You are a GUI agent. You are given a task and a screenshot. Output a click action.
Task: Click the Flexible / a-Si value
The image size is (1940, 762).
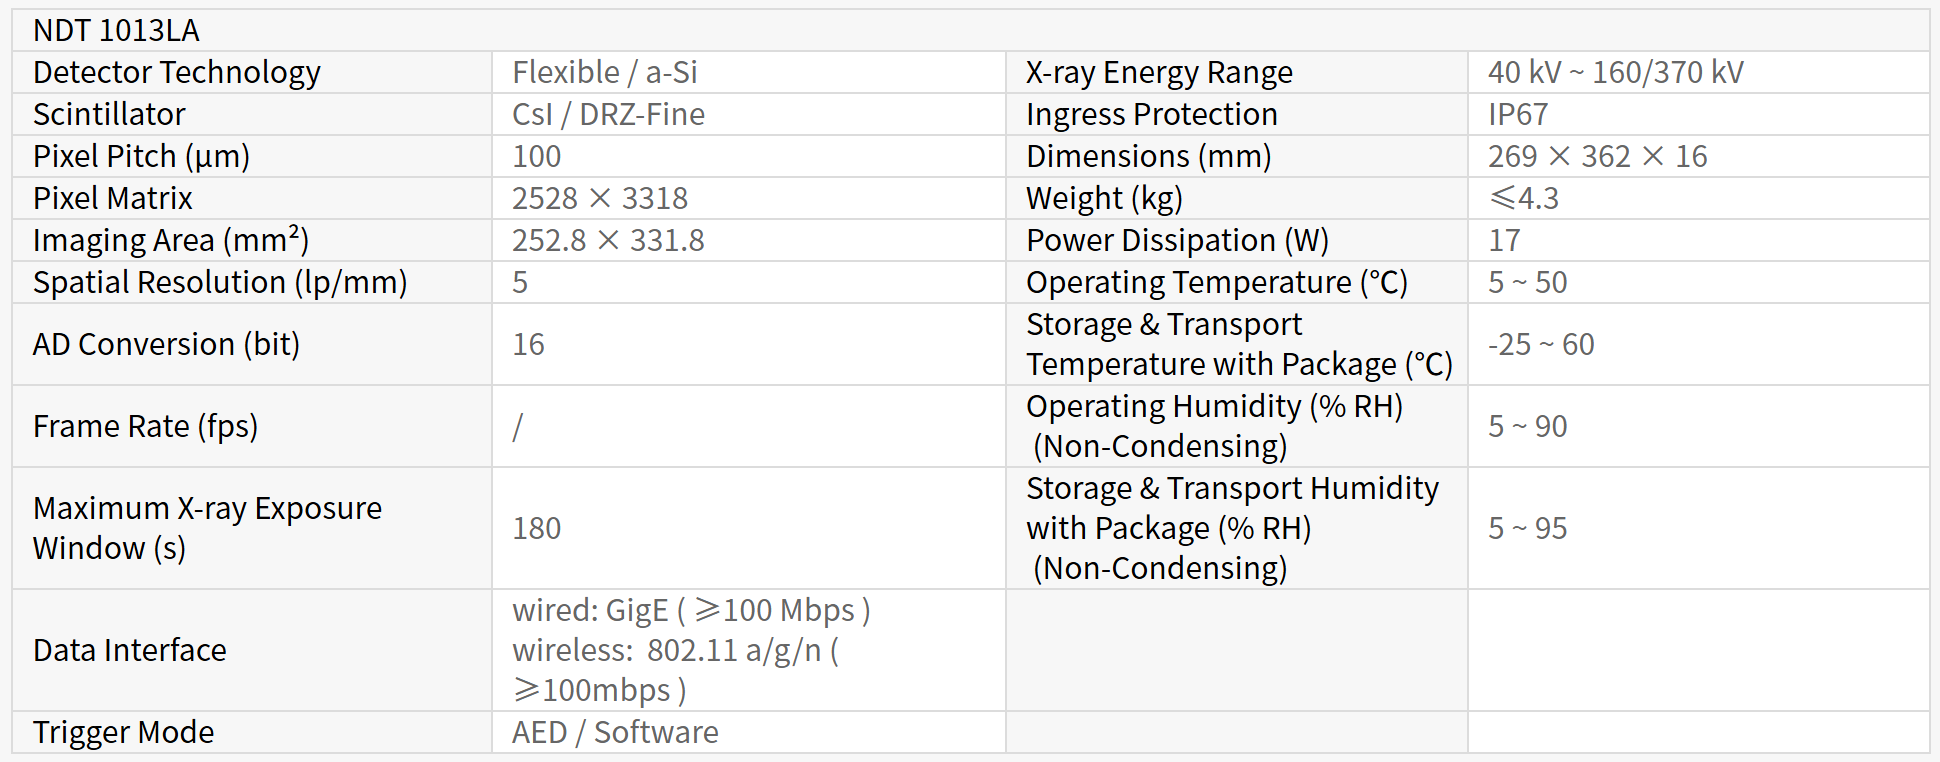click(x=604, y=73)
